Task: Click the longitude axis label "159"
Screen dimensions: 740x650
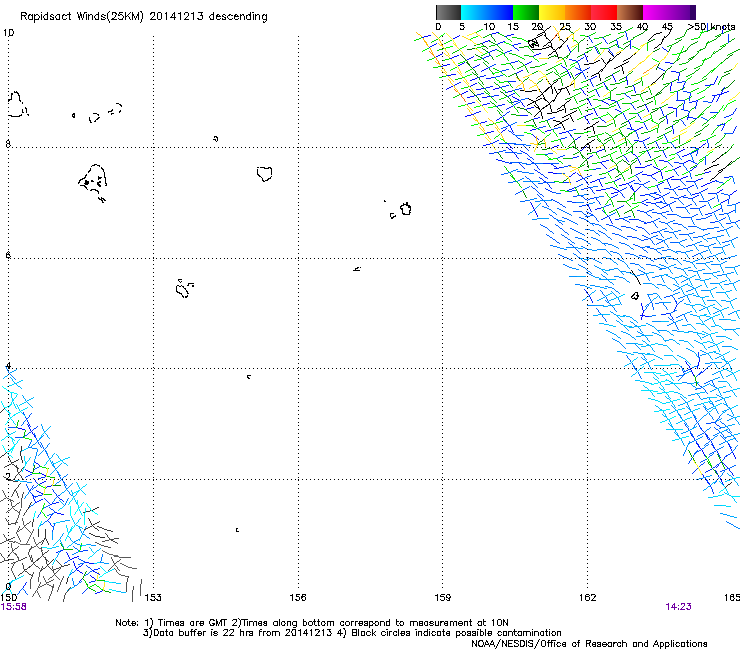Action: (x=443, y=598)
